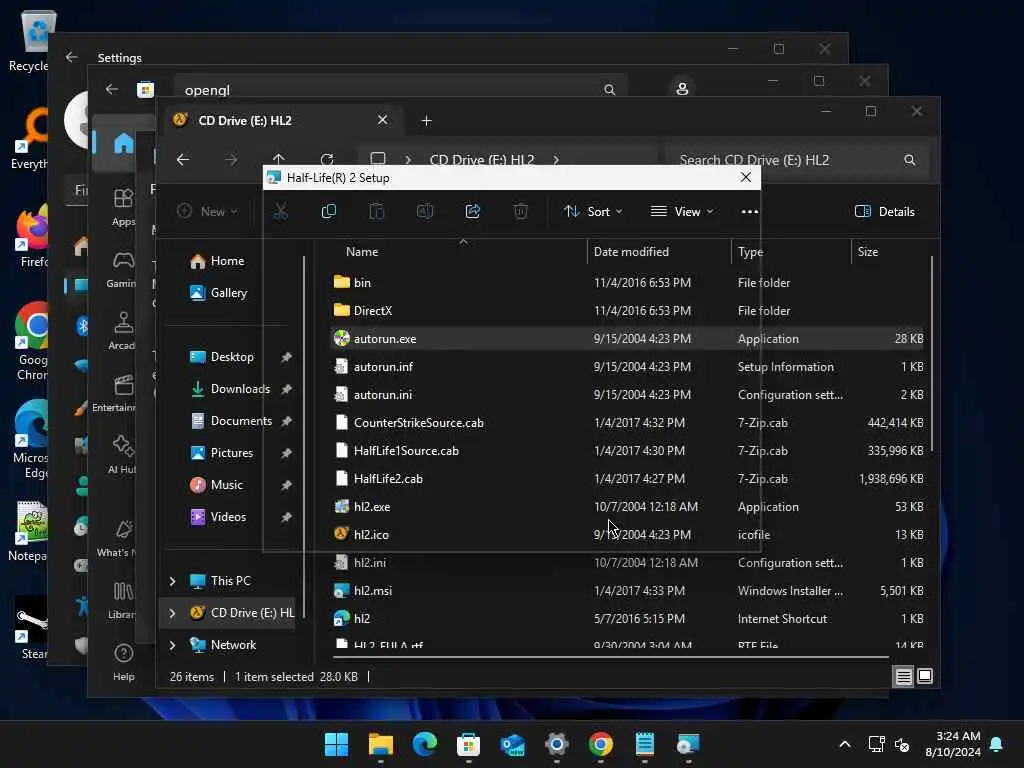
Task: Click the Paste clipboard icon
Action: point(377,212)
